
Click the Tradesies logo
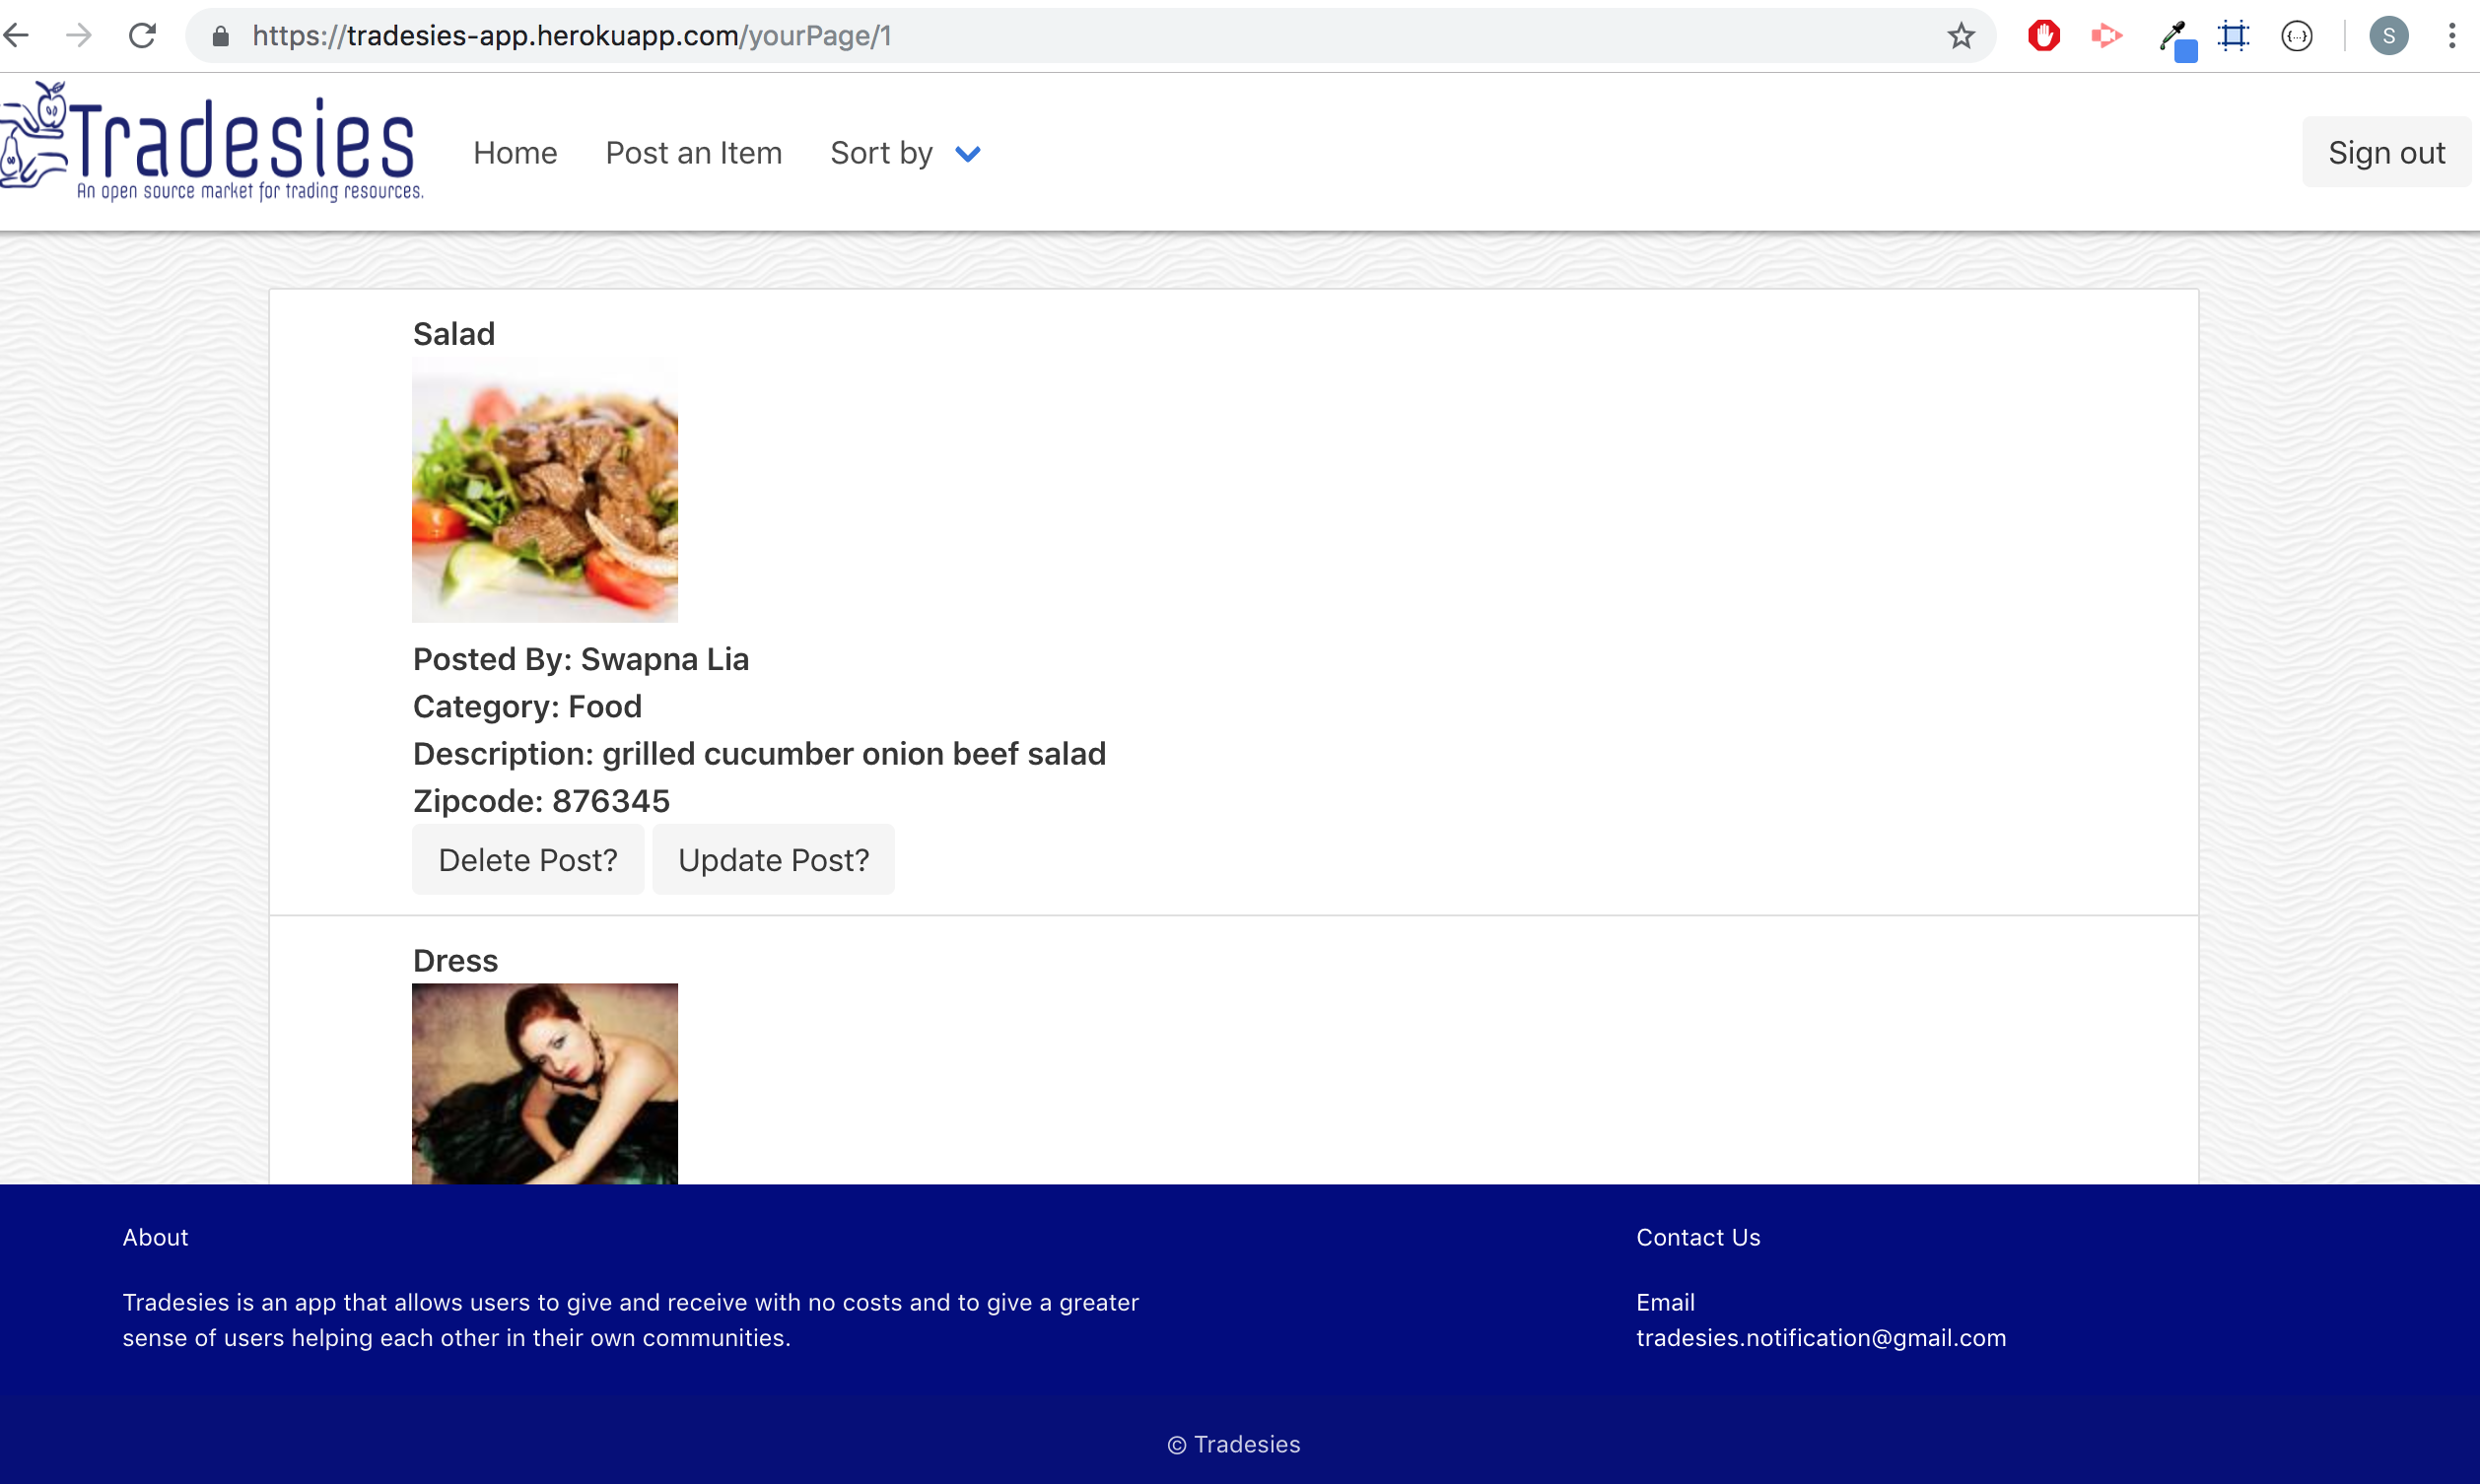tap(212, 142)
